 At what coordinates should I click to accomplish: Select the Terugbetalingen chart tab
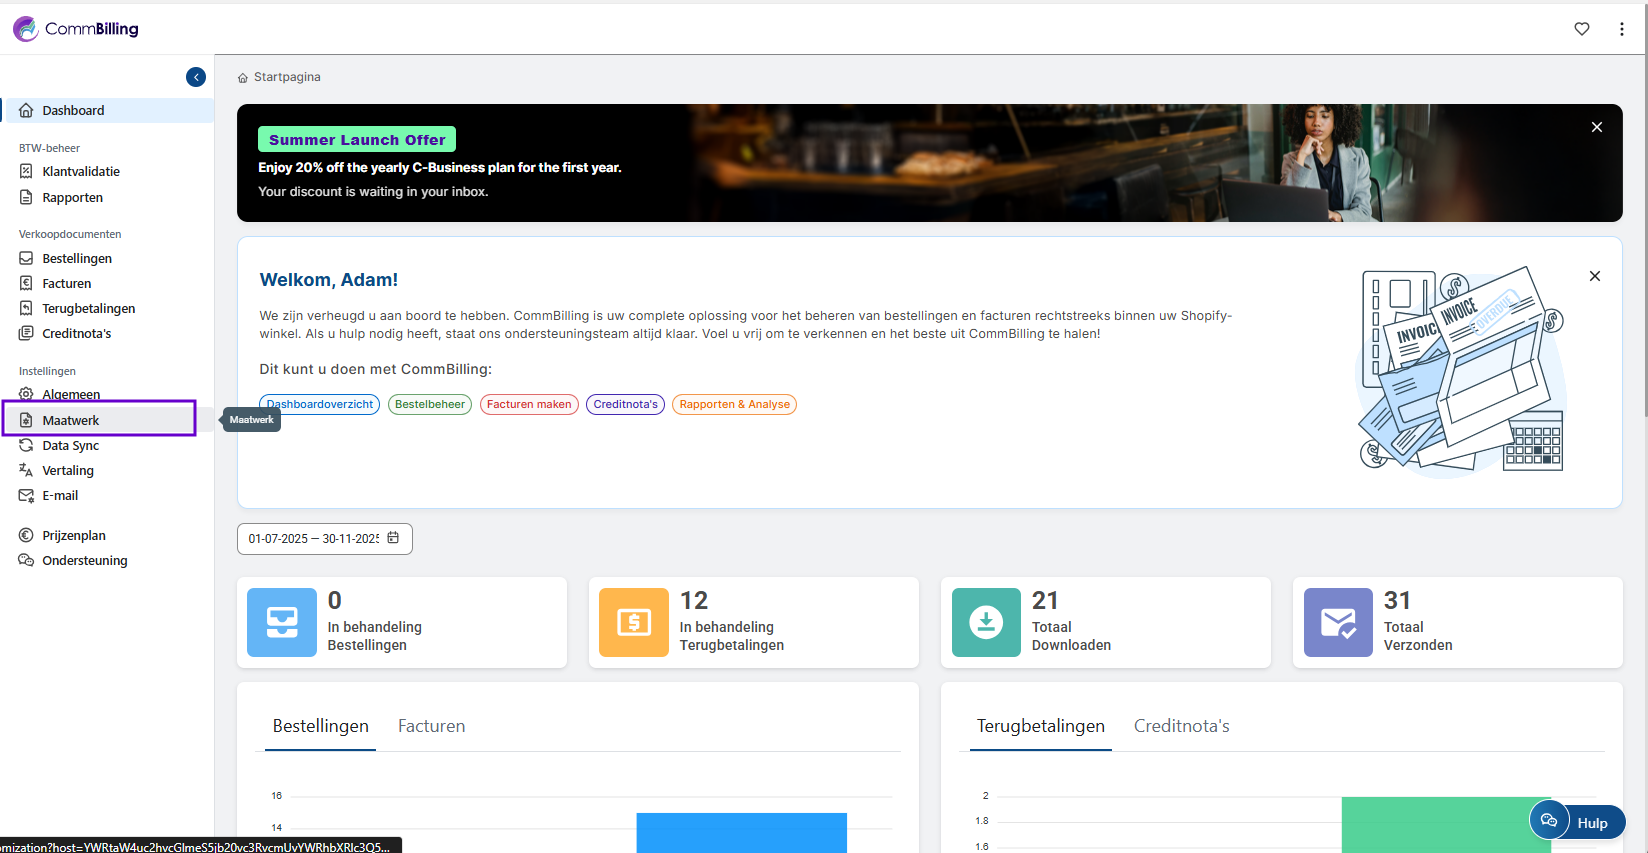(1040, 726)
